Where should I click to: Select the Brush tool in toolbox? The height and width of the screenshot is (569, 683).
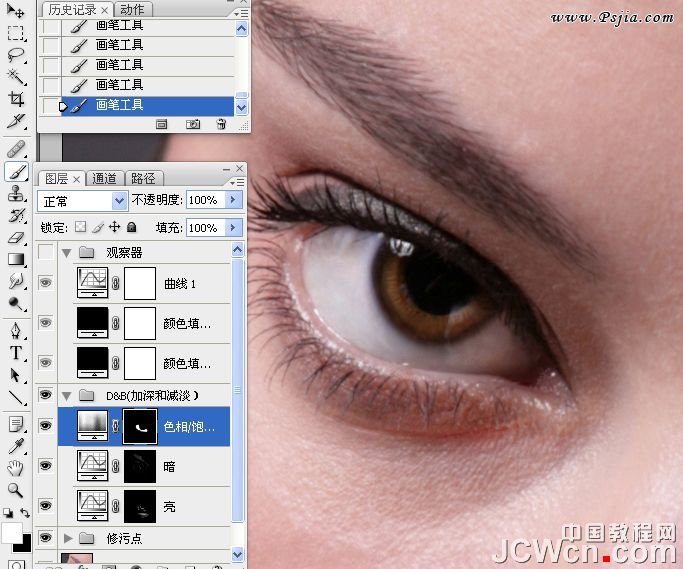[x=16, y=171]
